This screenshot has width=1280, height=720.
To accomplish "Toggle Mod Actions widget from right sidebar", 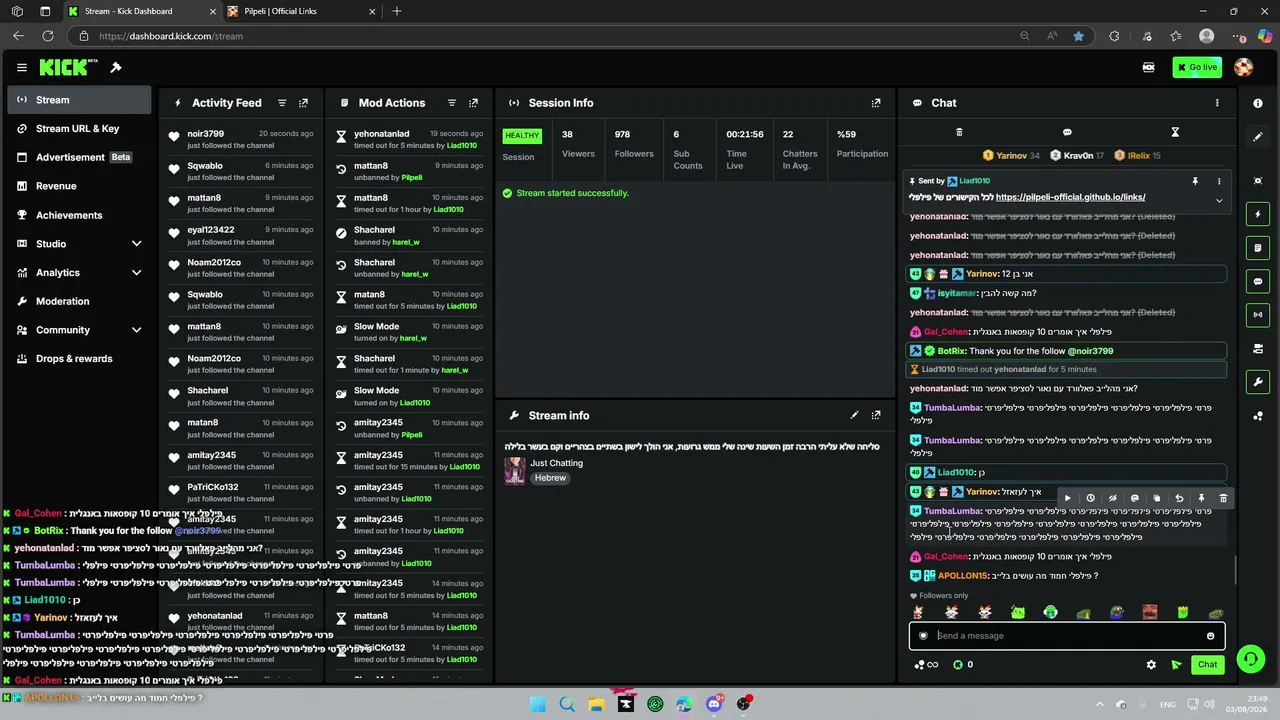I will 1258,248.
